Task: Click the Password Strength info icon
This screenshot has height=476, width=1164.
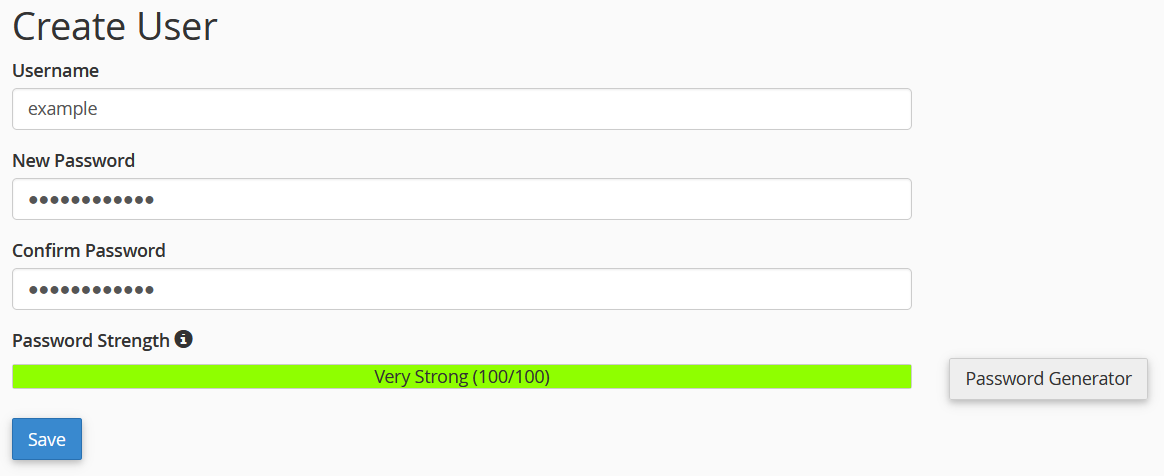Action: 183,339
